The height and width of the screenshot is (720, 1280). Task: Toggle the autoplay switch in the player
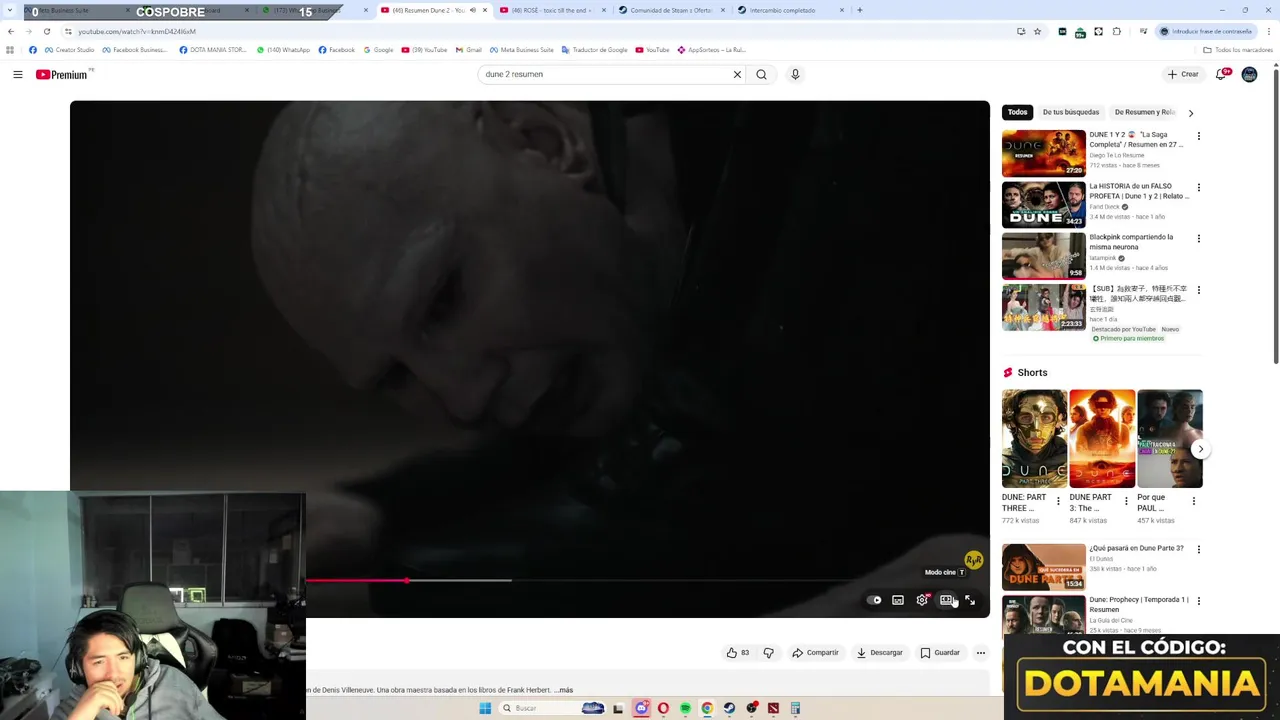[x=874, y=600]
